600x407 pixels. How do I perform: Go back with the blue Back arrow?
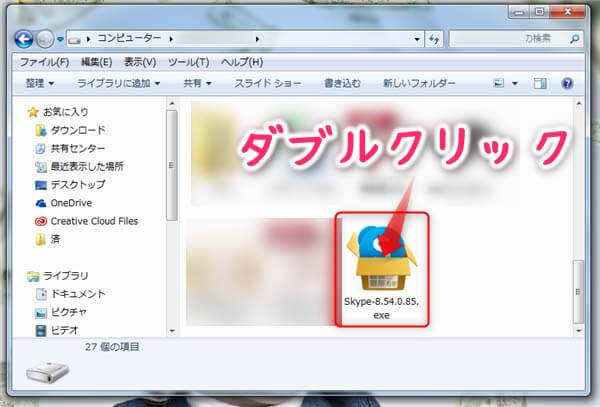(x=24, y=39)
